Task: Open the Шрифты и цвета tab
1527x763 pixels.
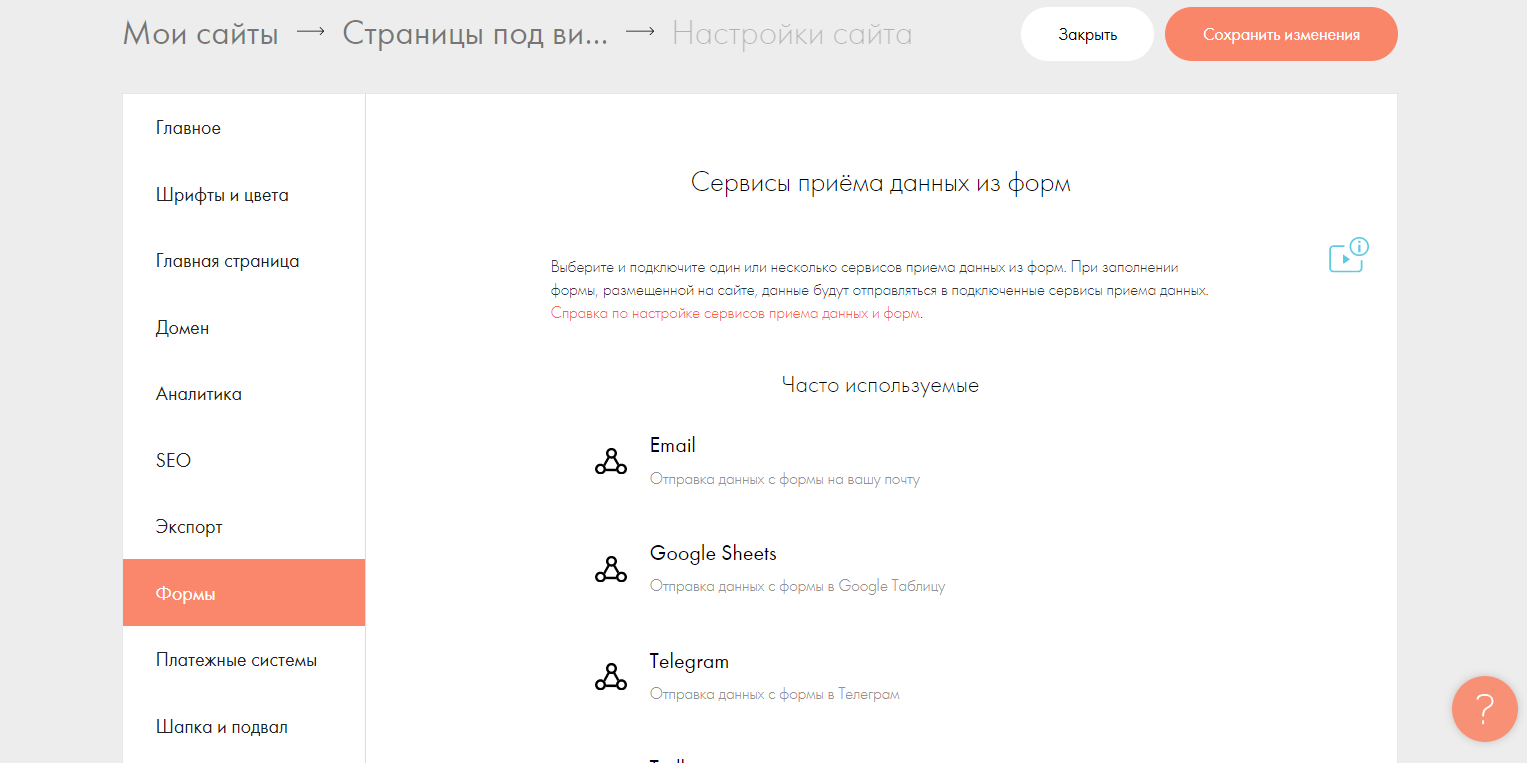Action: [244, 195]
